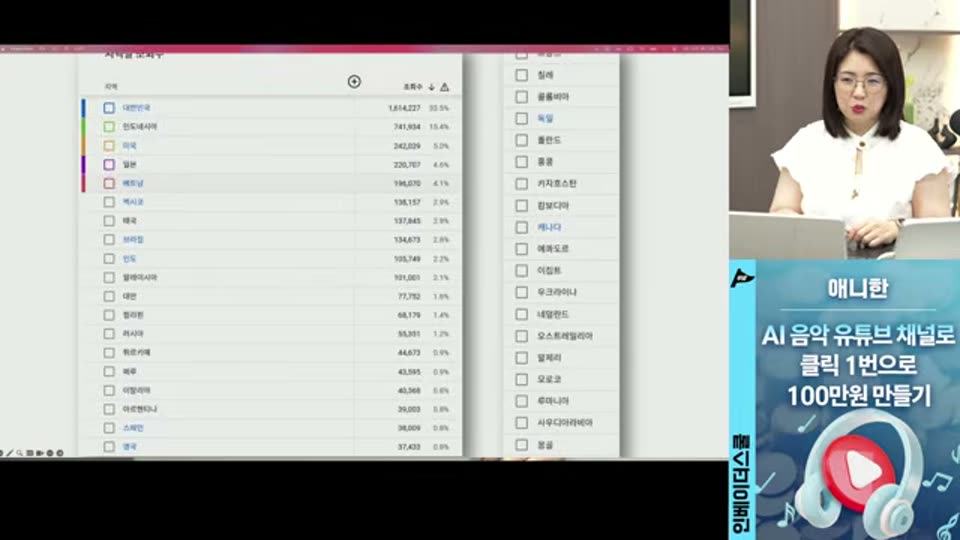Check the 태국 row checkbox

(109, 220)
